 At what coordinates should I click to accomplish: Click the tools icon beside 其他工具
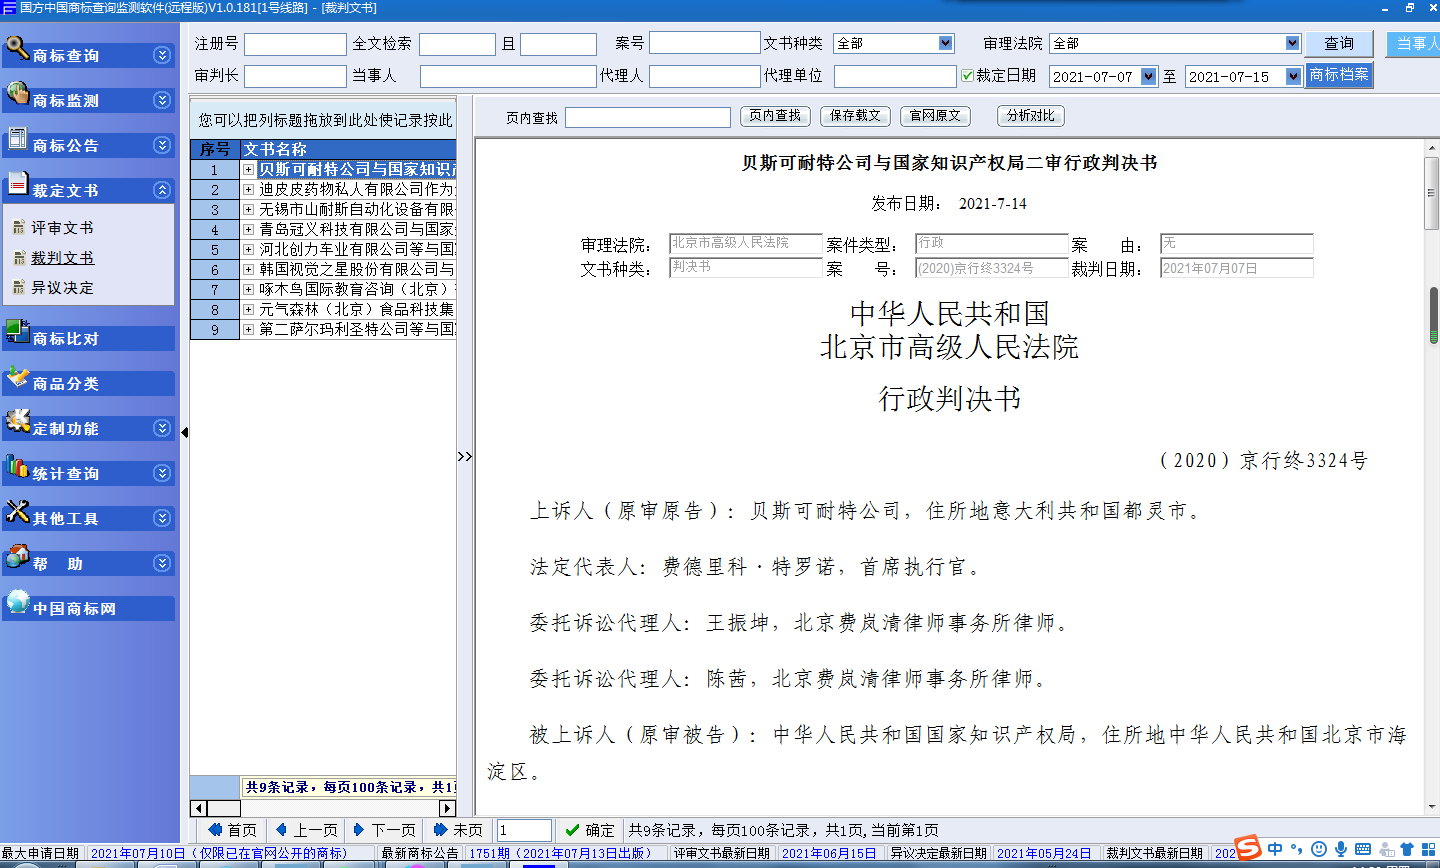point(17,511)
